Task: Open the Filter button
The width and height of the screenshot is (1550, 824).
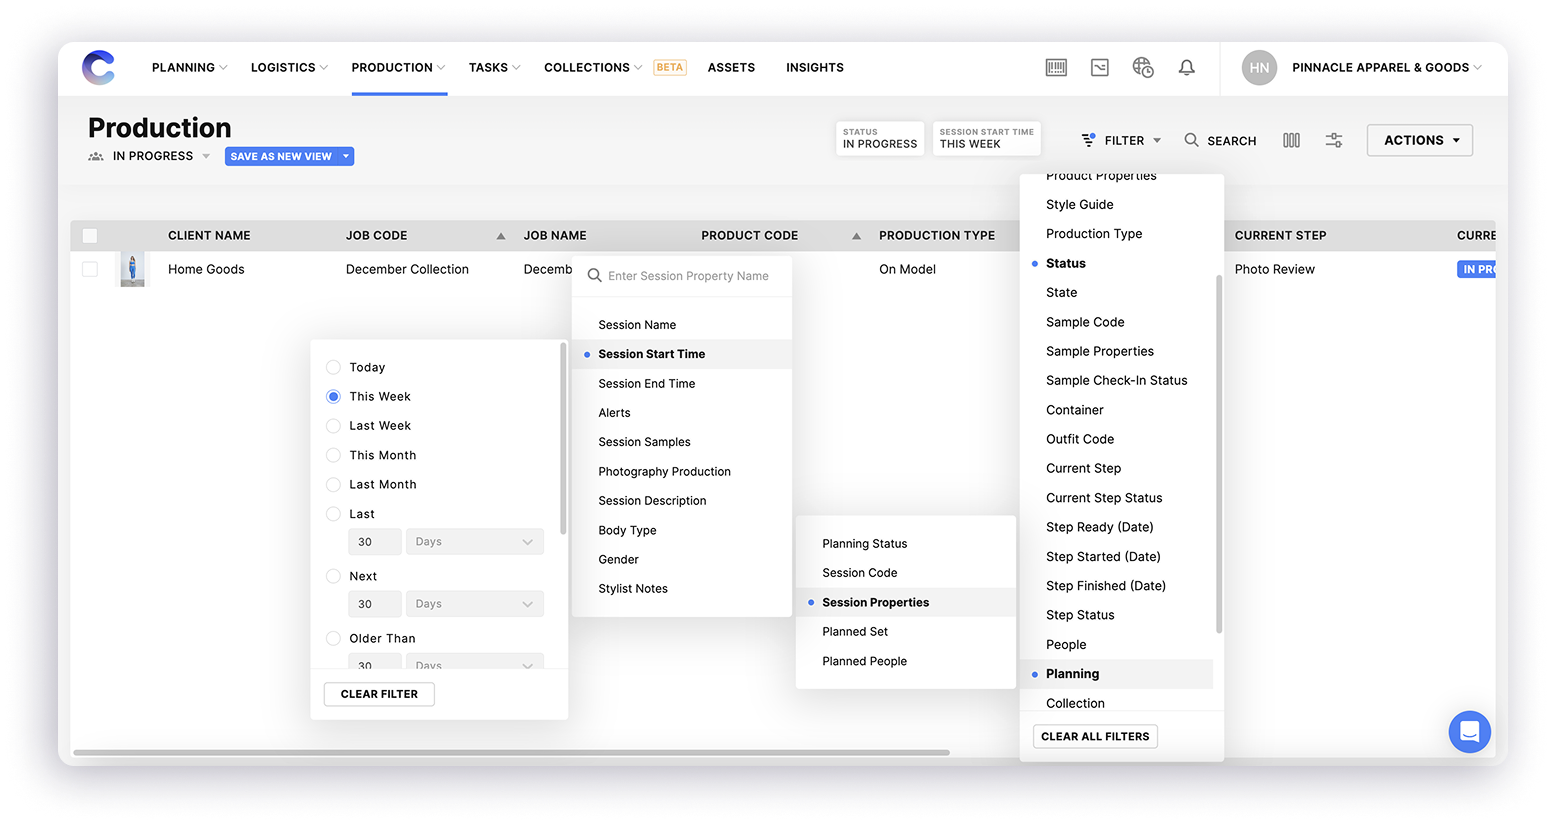Action: 1122,140
